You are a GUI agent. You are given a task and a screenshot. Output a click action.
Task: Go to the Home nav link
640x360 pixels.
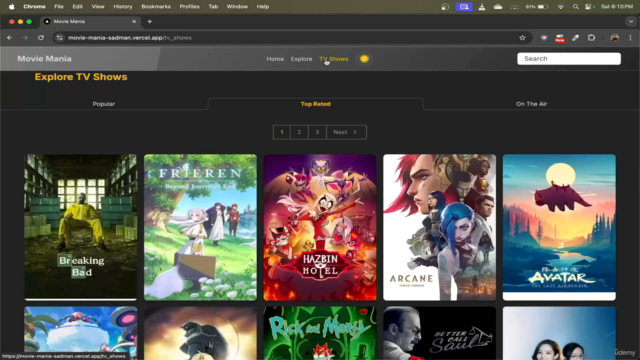pyautogui.click(x=275, y=59)
